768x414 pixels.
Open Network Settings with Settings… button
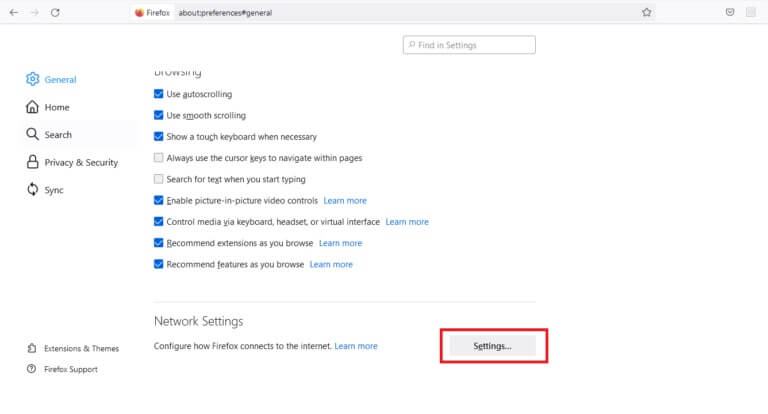click(492, 346)
